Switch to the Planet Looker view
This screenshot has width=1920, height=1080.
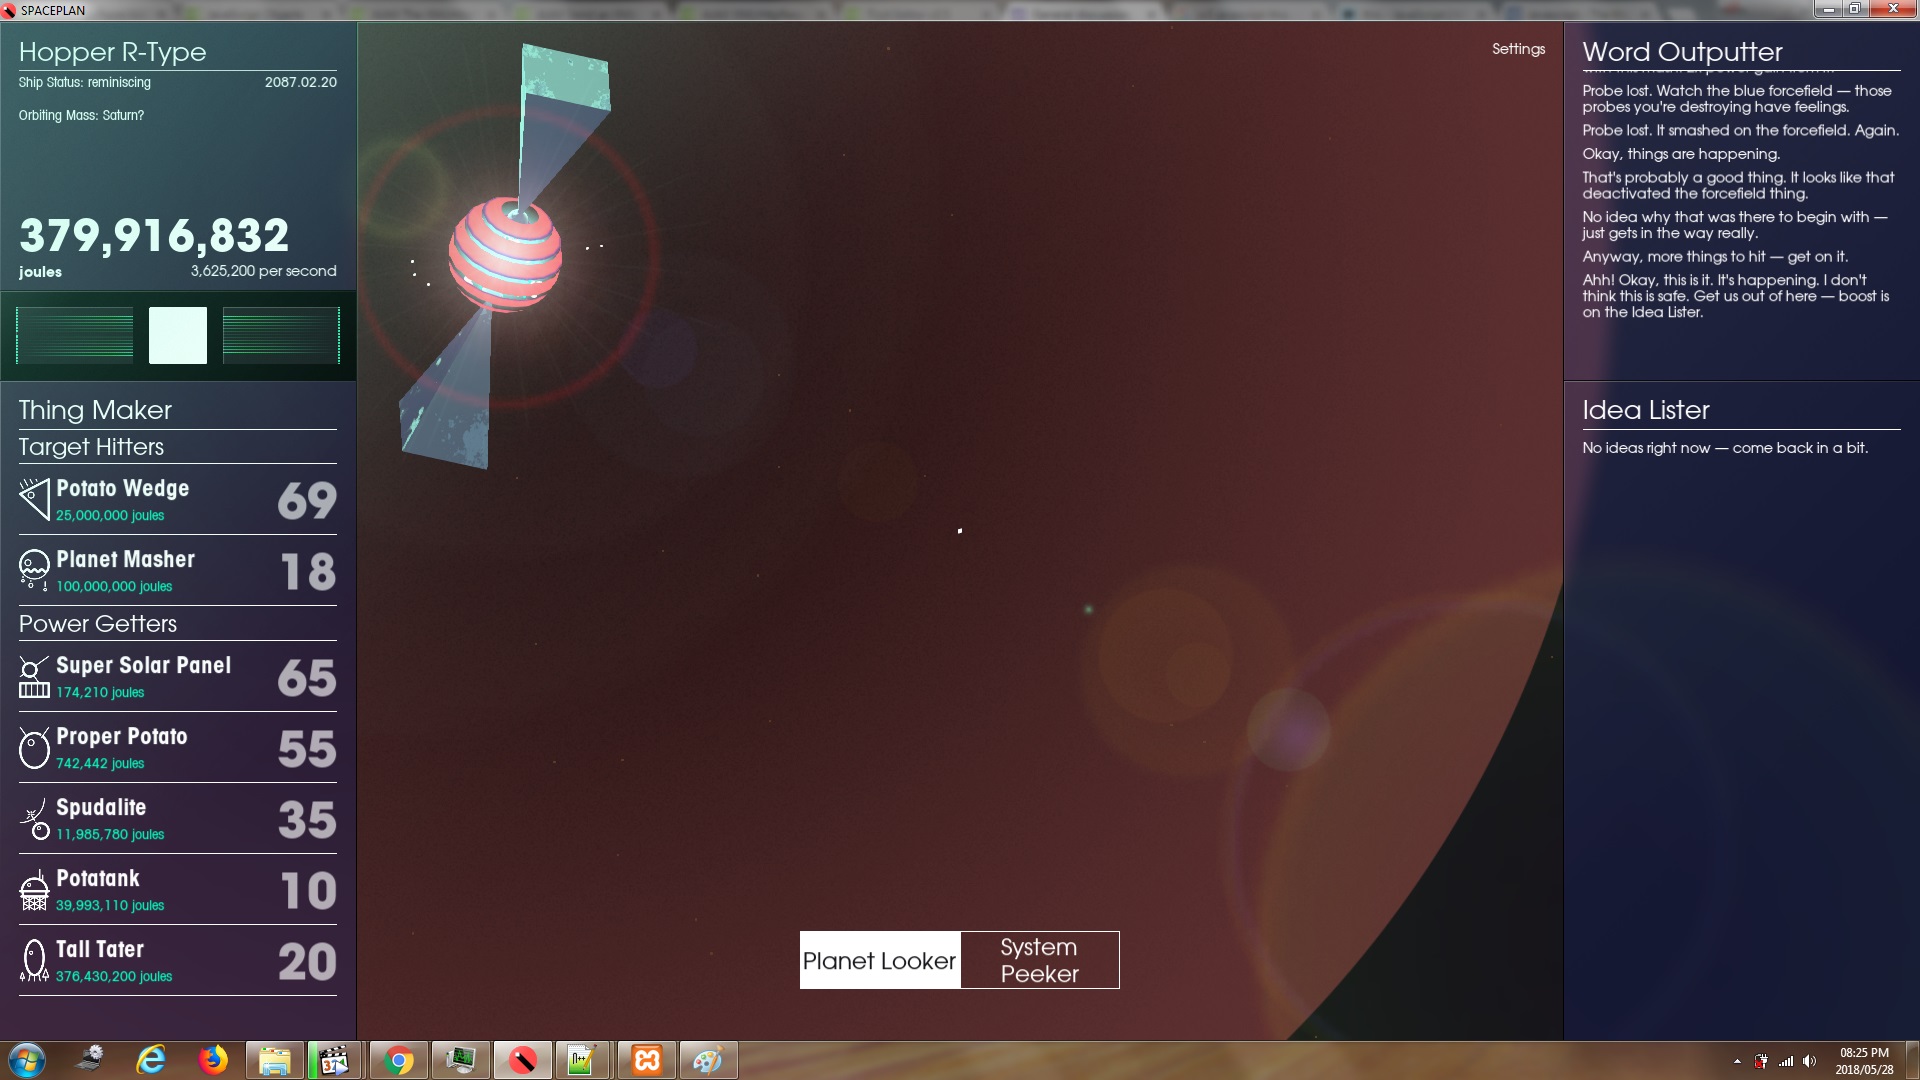[880, 960]
